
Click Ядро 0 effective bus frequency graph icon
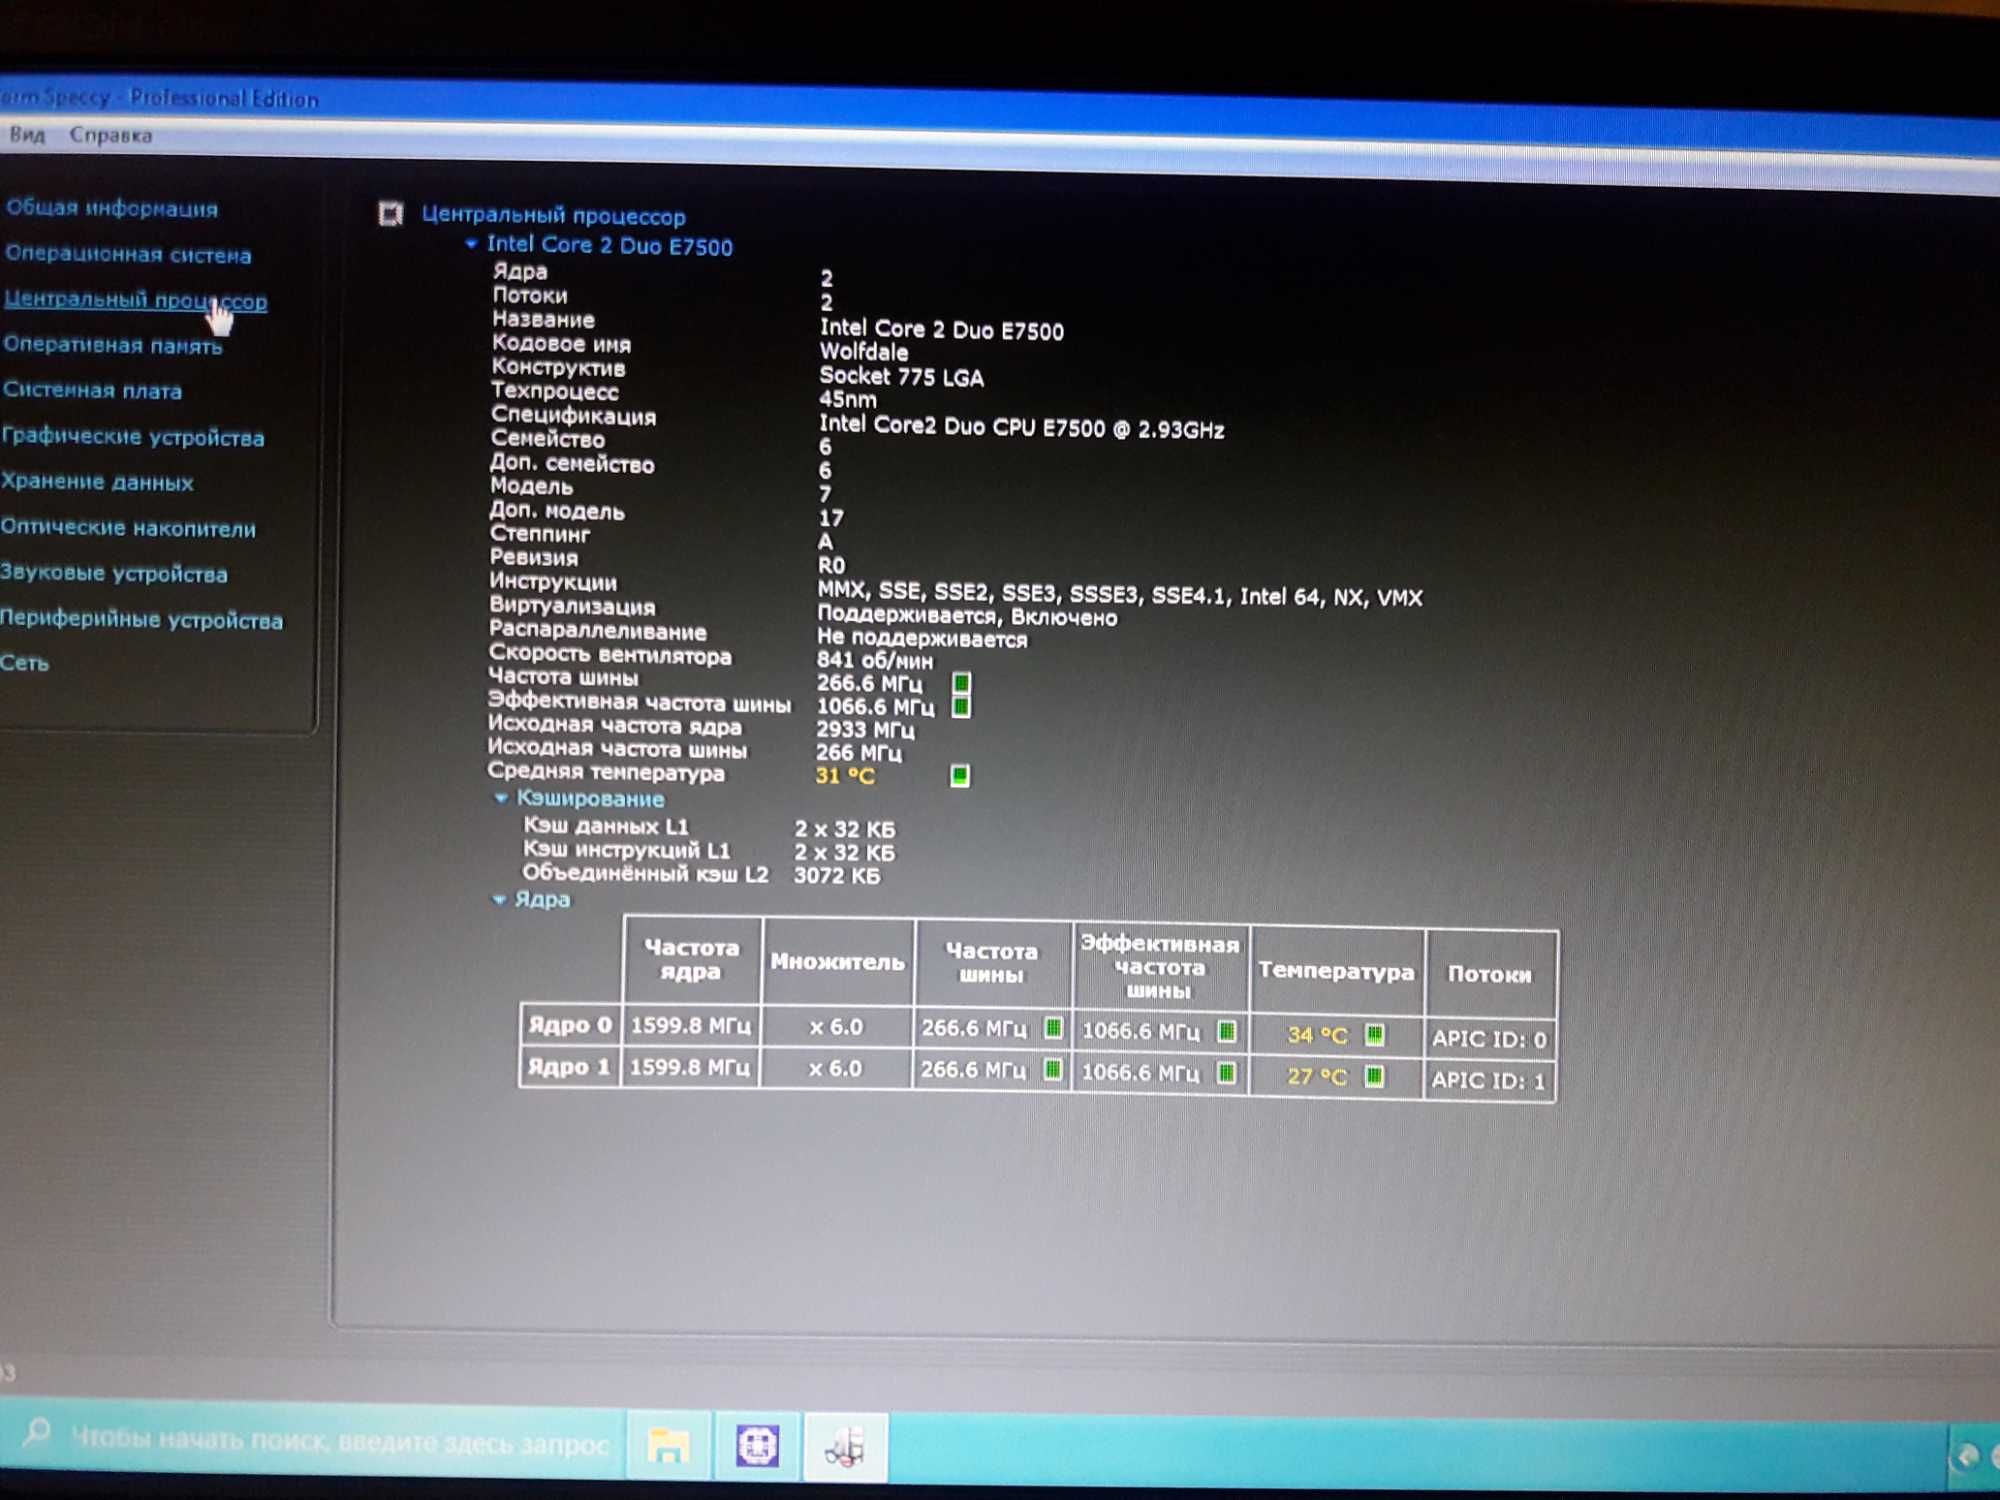tap(1227, 1030)
